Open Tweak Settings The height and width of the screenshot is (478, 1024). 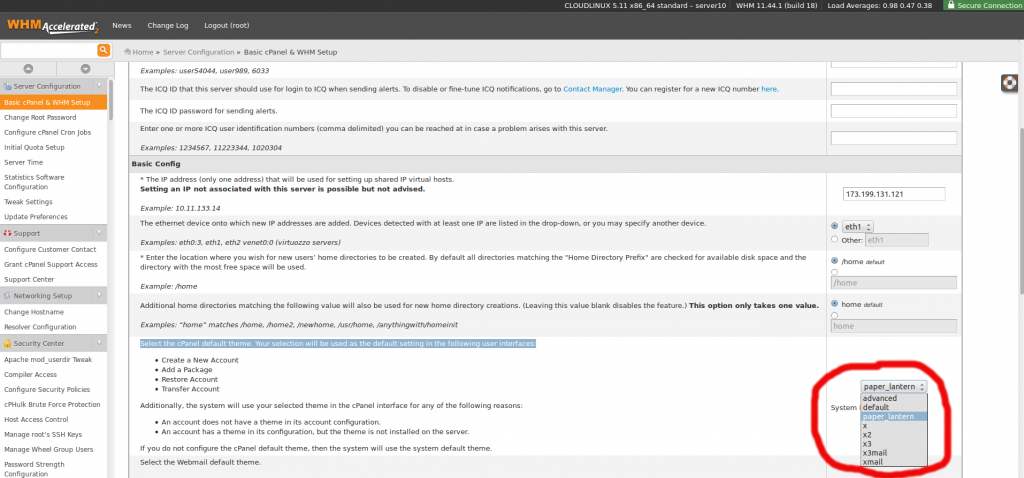[x=28, y=202]
